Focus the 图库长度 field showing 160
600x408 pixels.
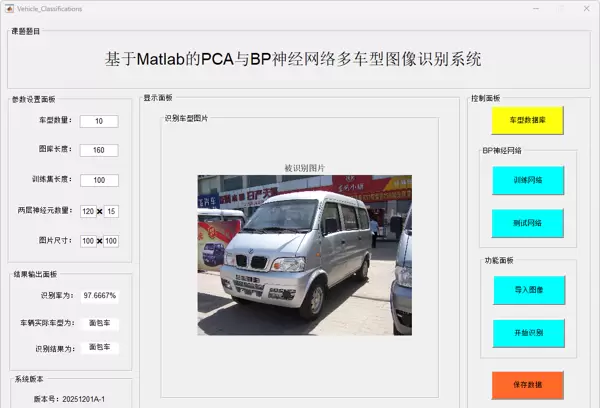coord(99,150)
